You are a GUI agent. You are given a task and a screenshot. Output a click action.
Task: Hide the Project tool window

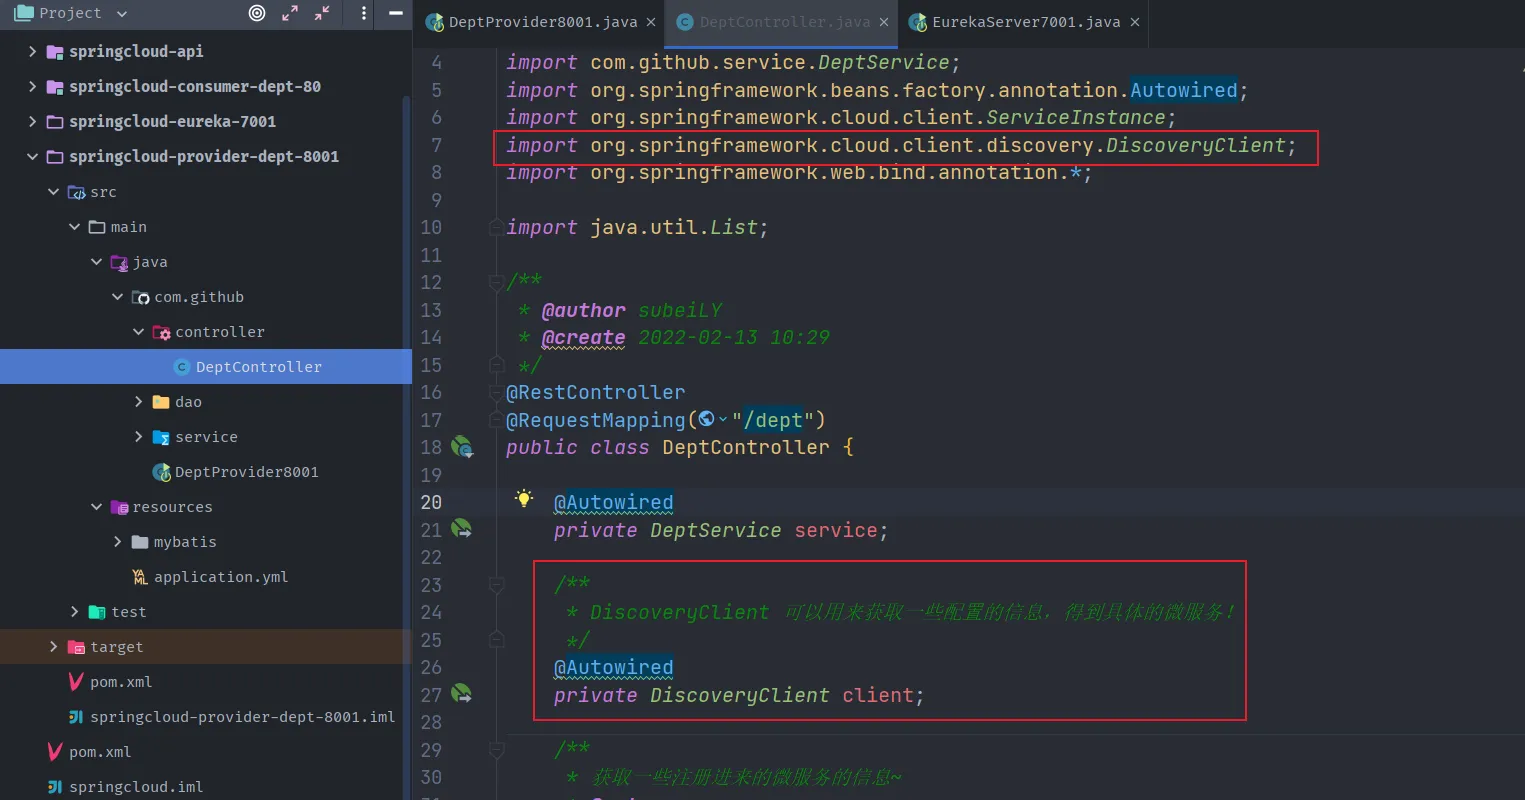pos(396,13)
